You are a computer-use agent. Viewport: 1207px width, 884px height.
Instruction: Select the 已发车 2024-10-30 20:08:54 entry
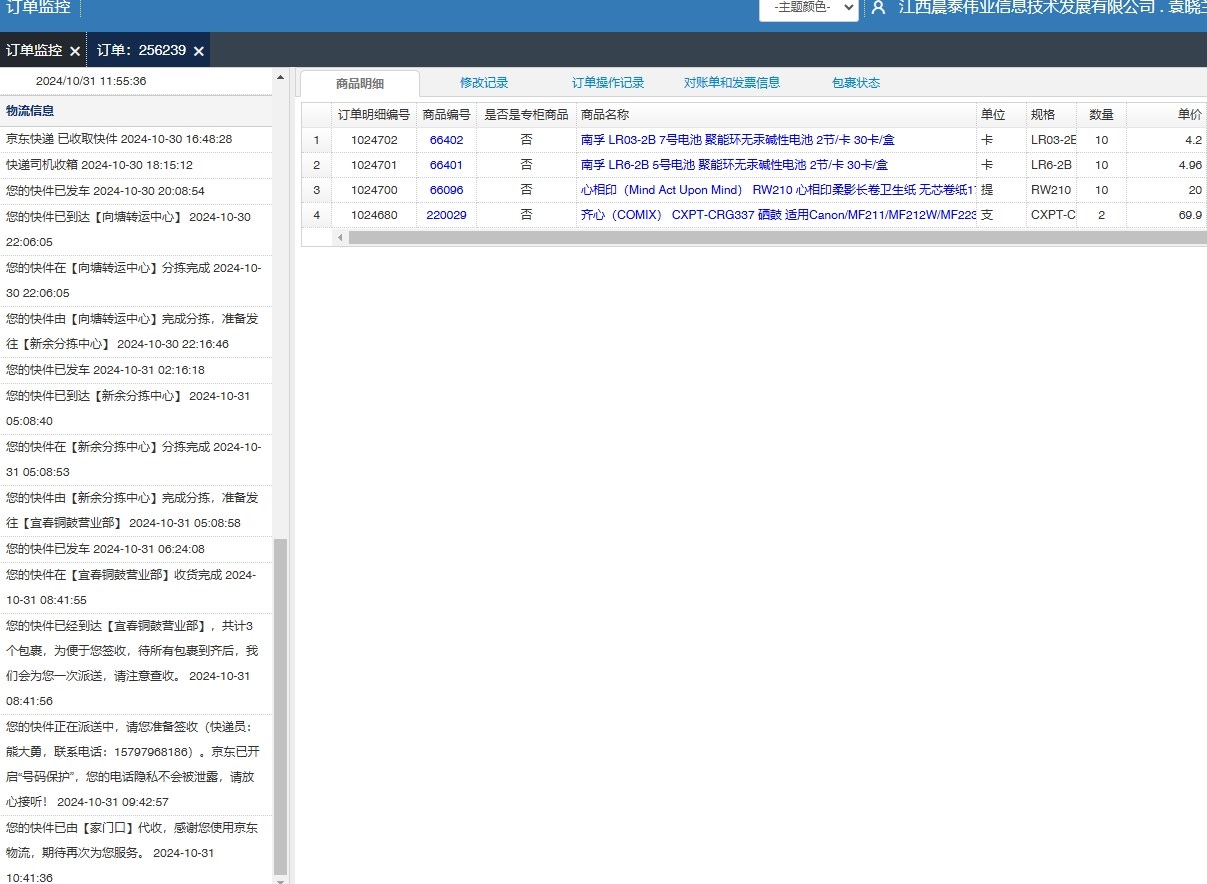click(136, 191)
